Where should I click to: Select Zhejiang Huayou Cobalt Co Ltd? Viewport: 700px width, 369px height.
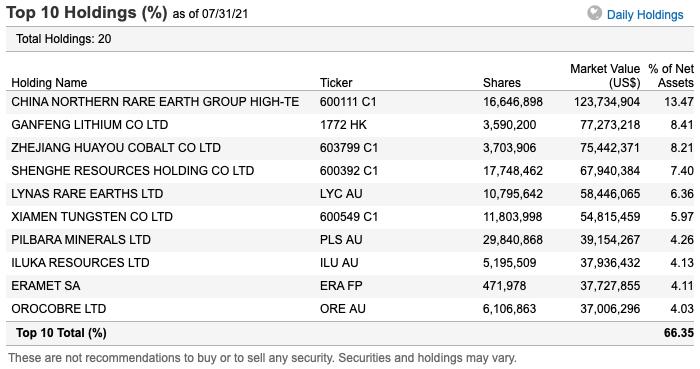(x=116, y=148)
